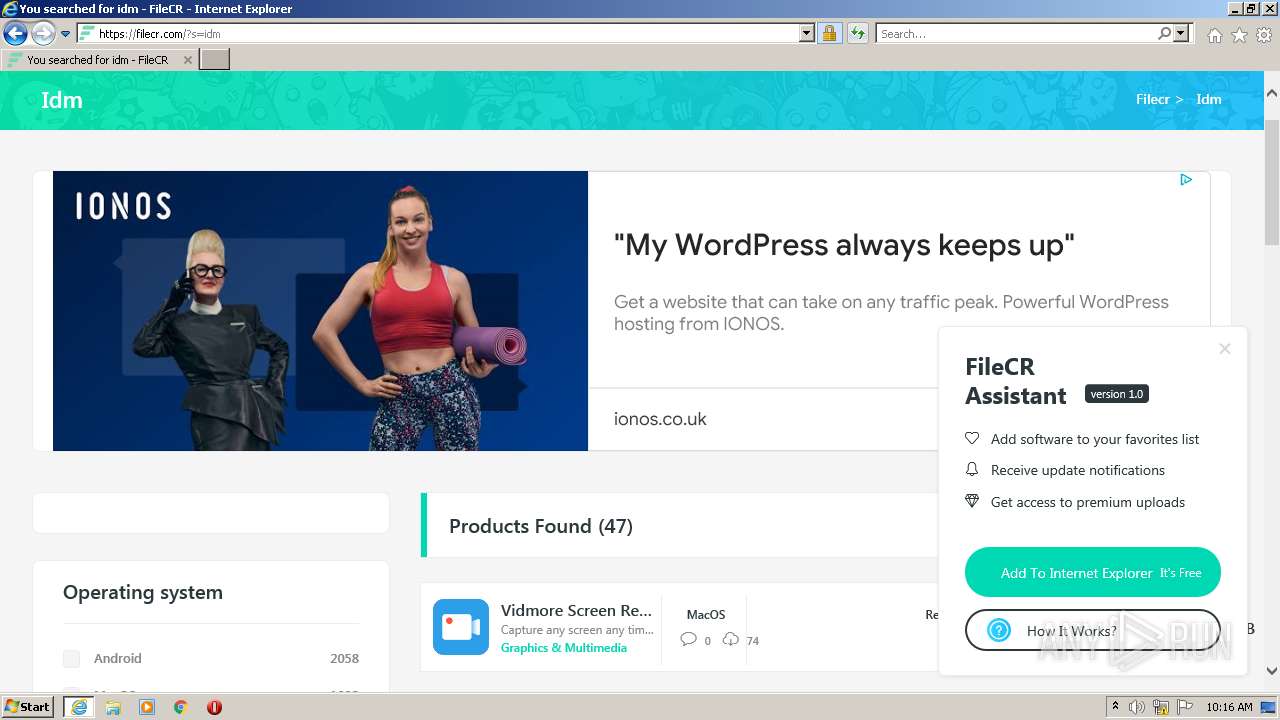
Task: Open Favorites star icon
Action: click(1239, 35)
